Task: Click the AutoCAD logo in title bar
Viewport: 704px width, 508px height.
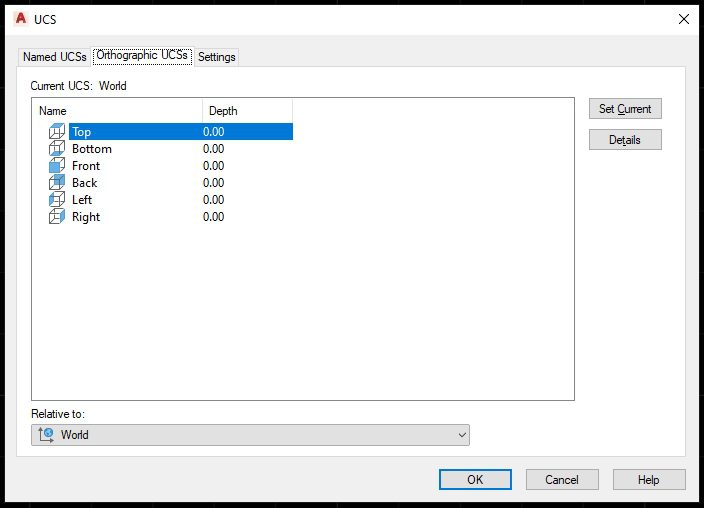Action: tap(19, 19)
